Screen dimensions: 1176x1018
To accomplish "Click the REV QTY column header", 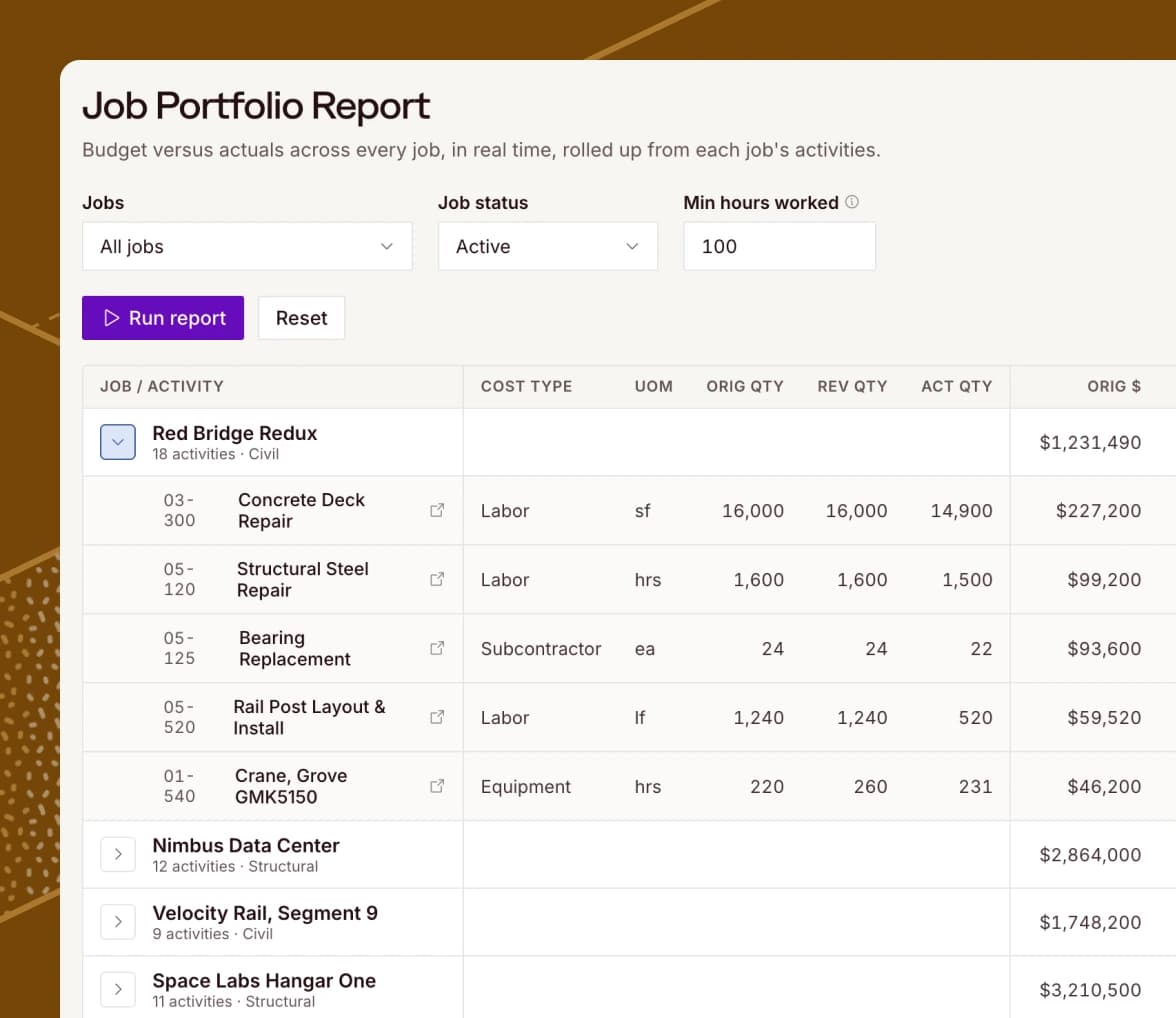I will click(852, 386).
